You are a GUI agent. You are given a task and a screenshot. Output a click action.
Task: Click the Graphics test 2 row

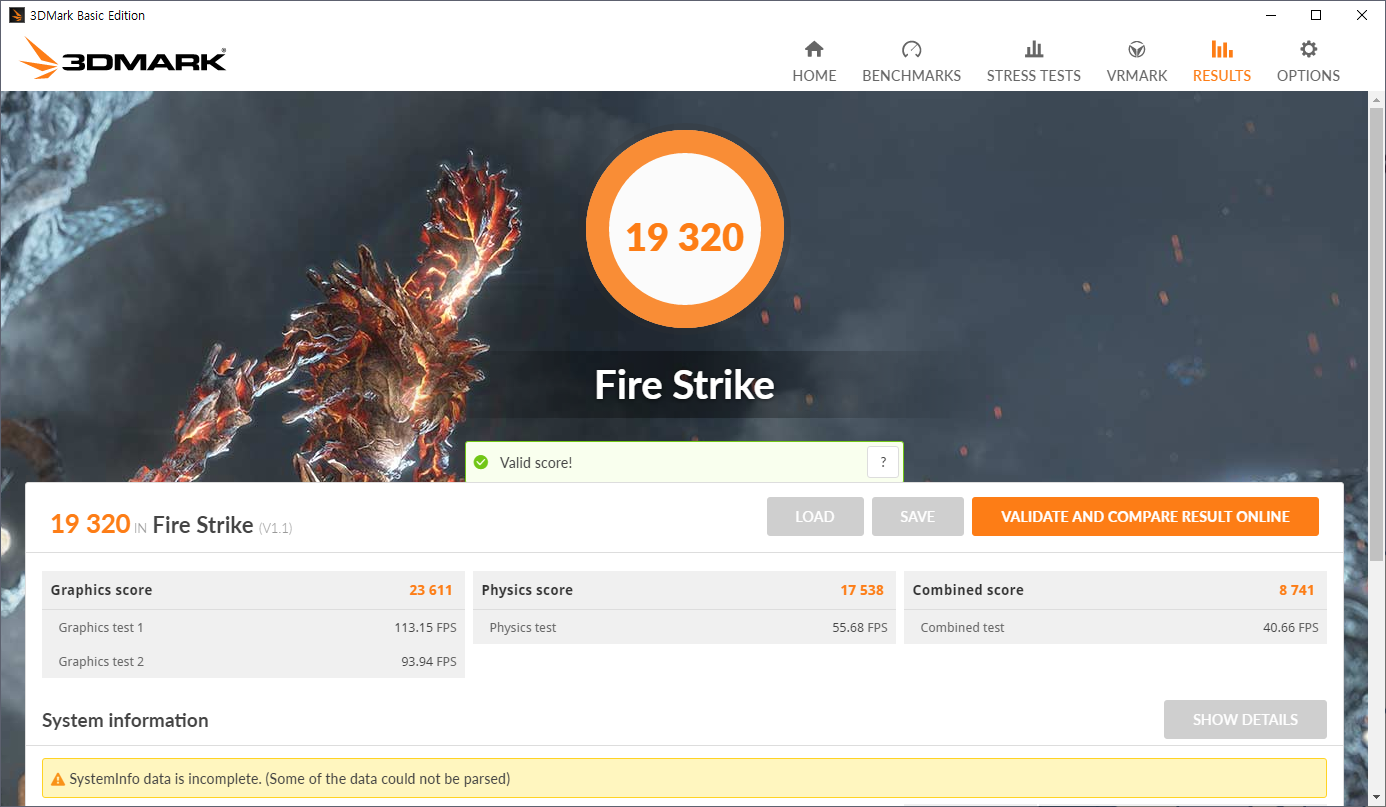(x=253, y=662)
